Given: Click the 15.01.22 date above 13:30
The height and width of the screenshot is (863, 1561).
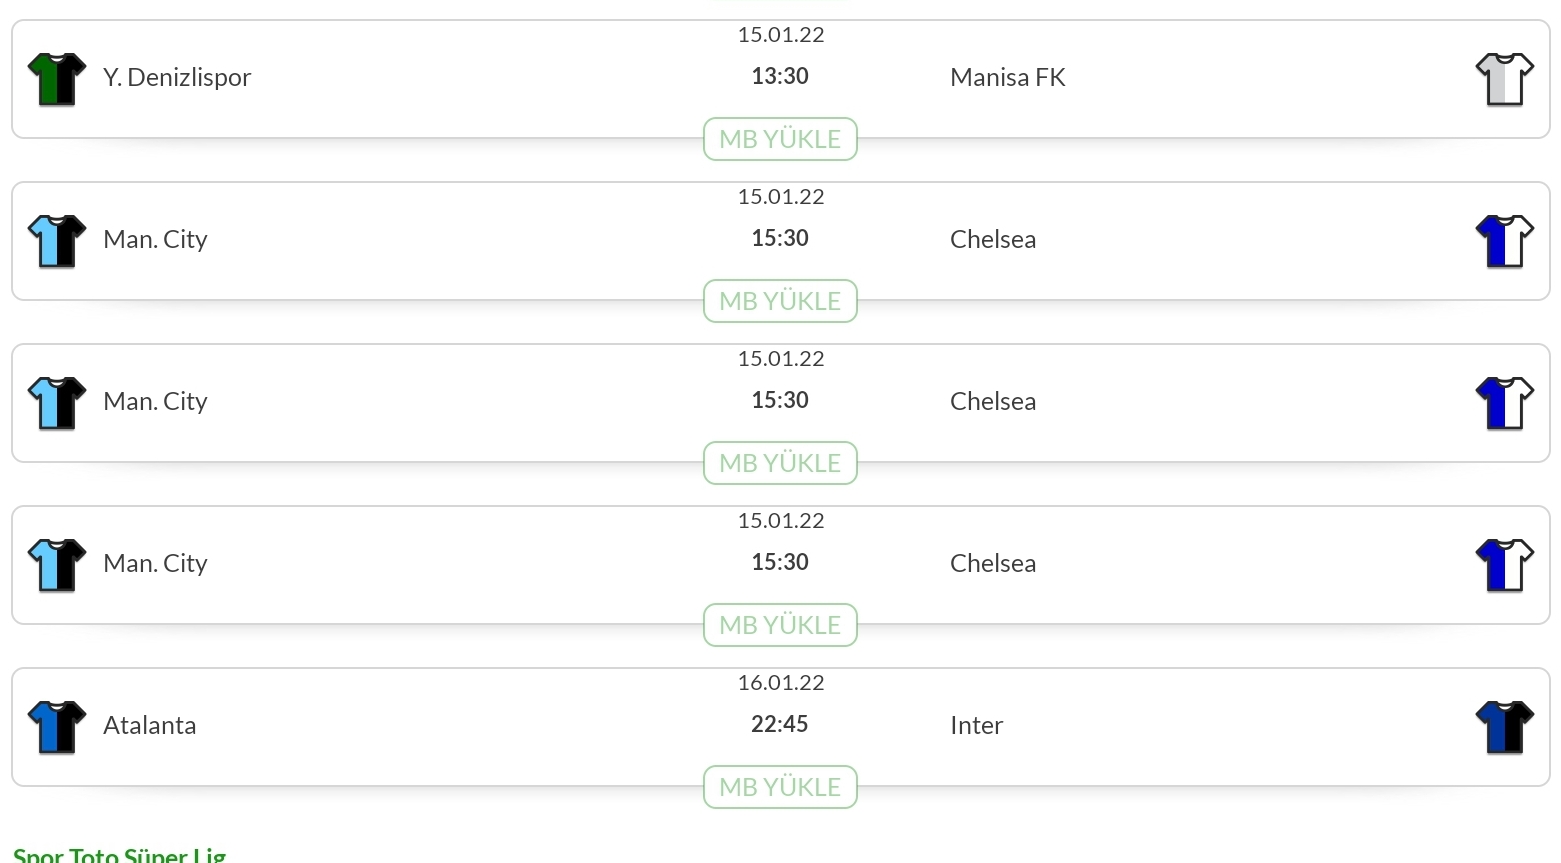Looking at the screenshot, I should tap(781, 34).
